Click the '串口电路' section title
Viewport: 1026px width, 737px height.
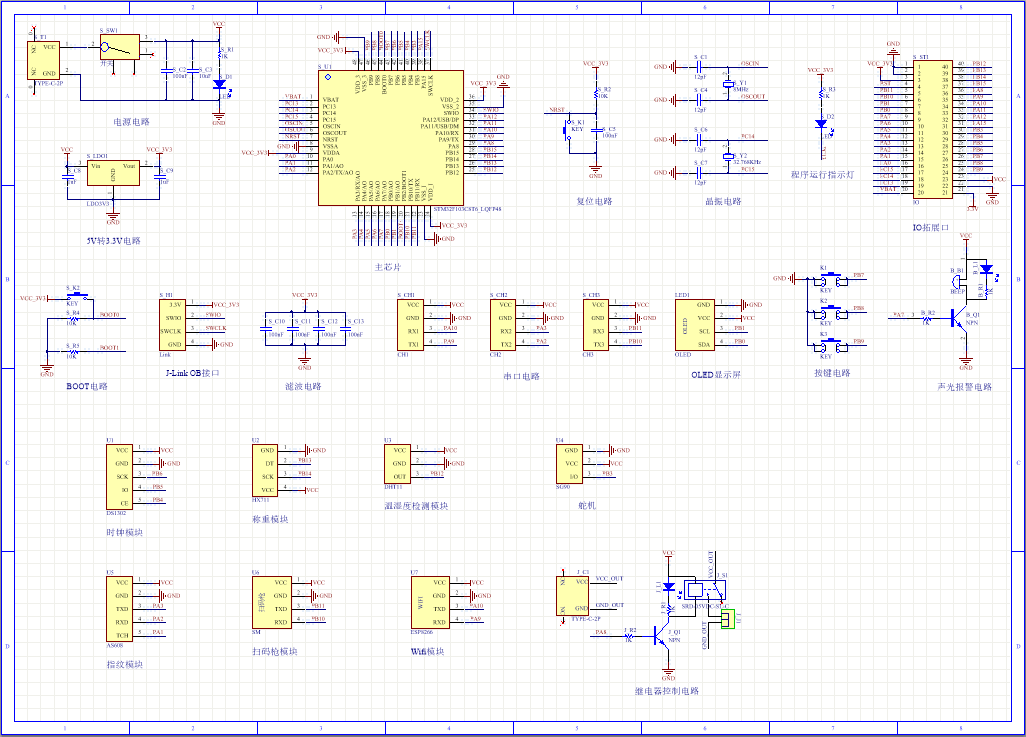(522, 376)
